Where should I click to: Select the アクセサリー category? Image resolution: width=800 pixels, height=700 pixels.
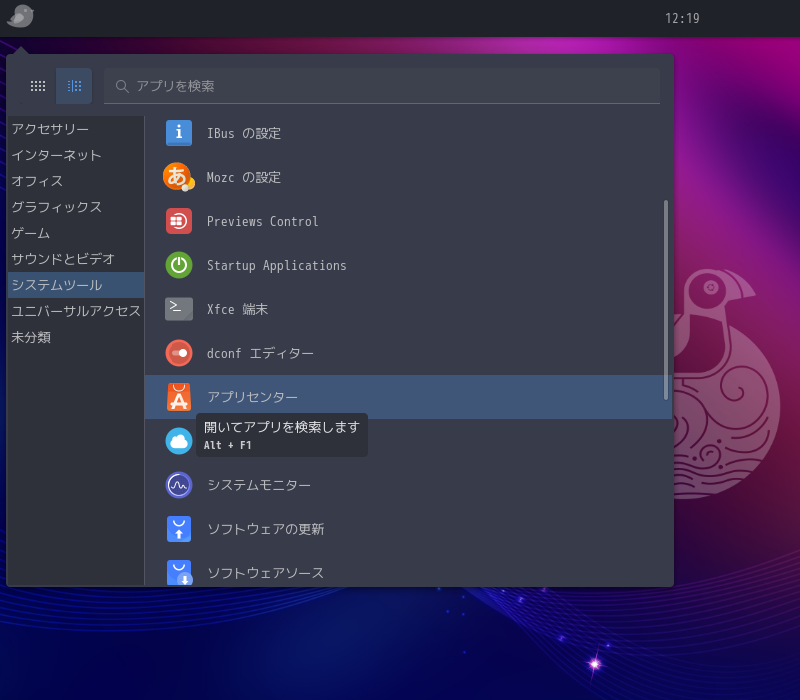(76, 129)
